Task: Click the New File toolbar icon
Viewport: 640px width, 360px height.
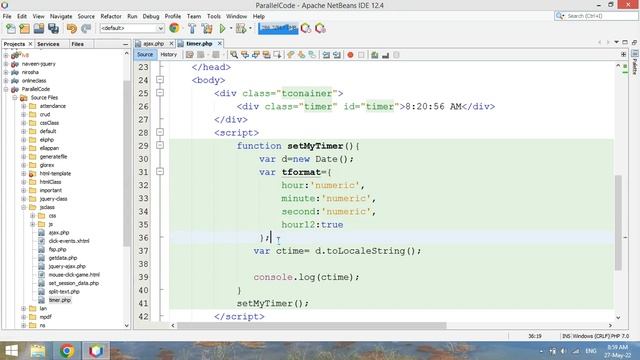Action: 11,28
